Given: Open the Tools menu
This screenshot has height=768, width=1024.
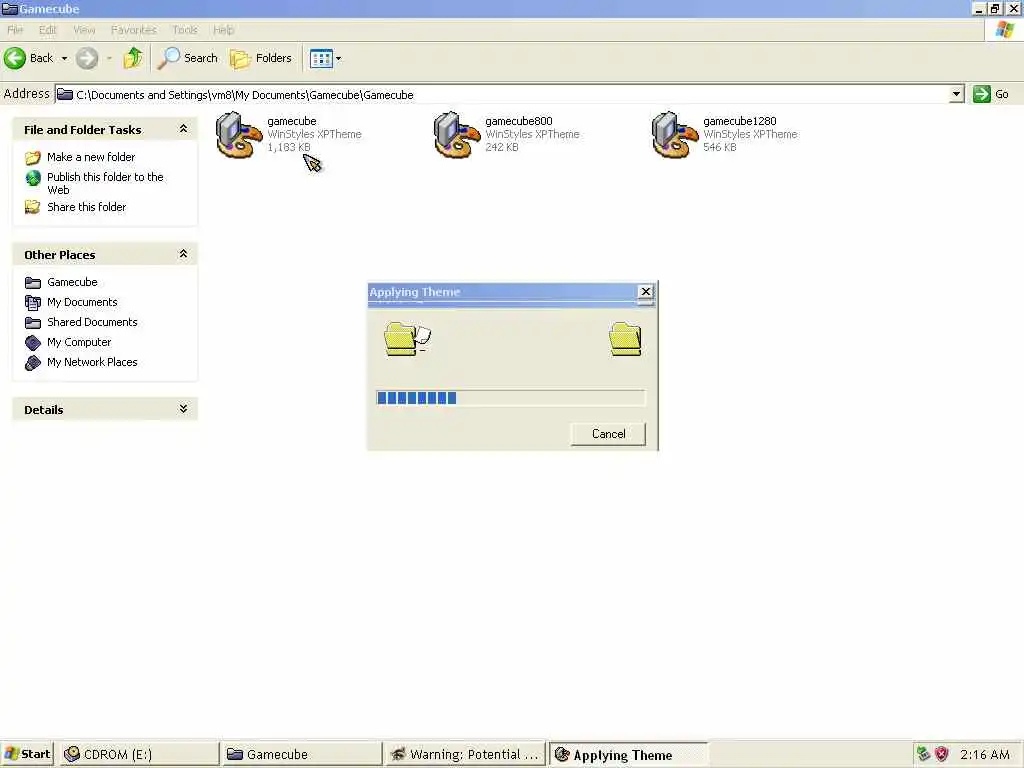Looking at the screenshot, I should click(185, 30).
